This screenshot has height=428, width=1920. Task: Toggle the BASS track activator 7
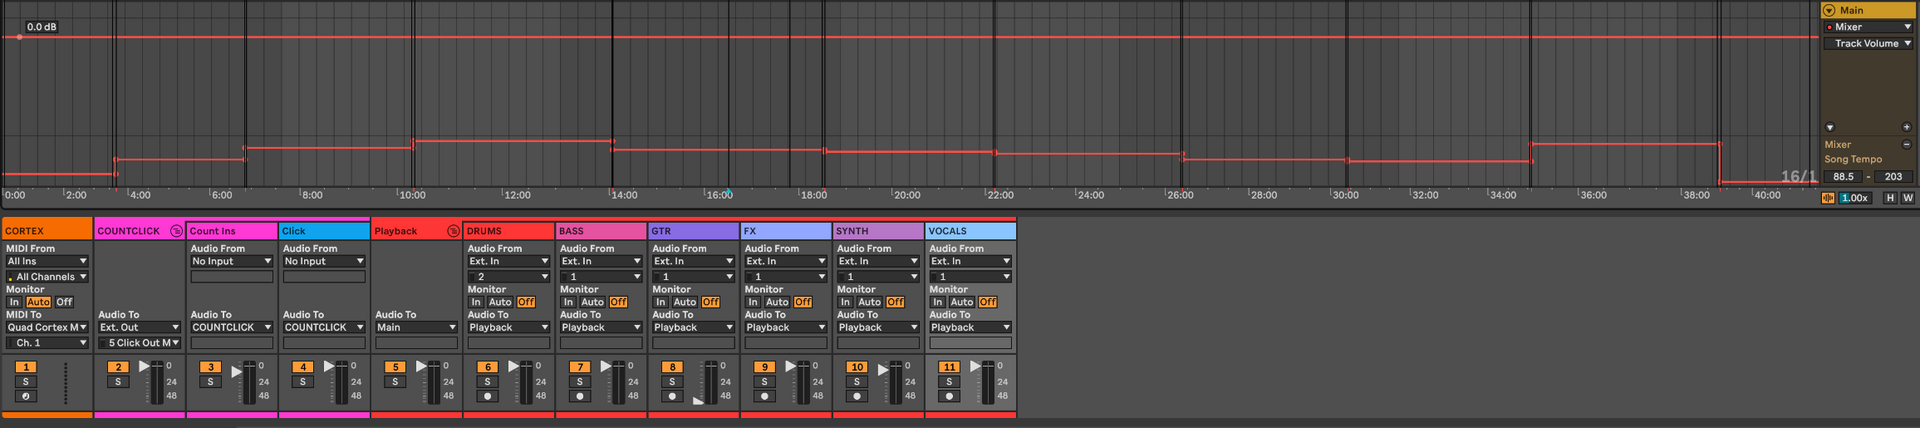point(579,367)
